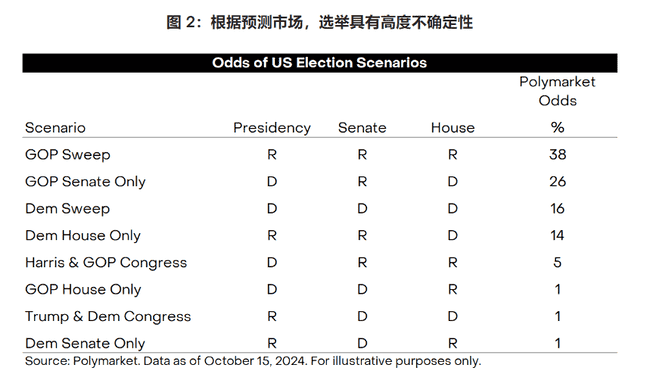
Task: Click the Scenario column header
Action: 55,128
